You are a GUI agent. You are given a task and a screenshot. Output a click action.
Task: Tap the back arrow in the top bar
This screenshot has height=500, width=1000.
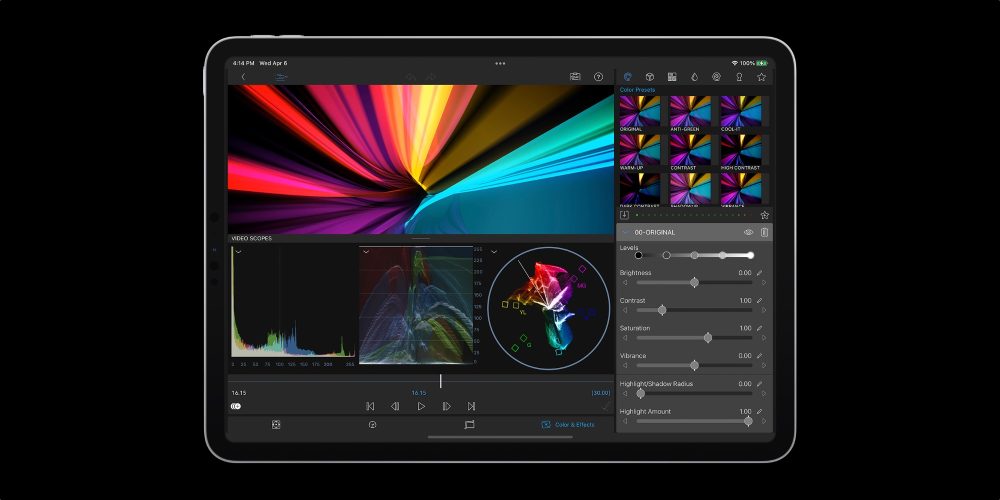pyautogui.click(x=243, y=76)
